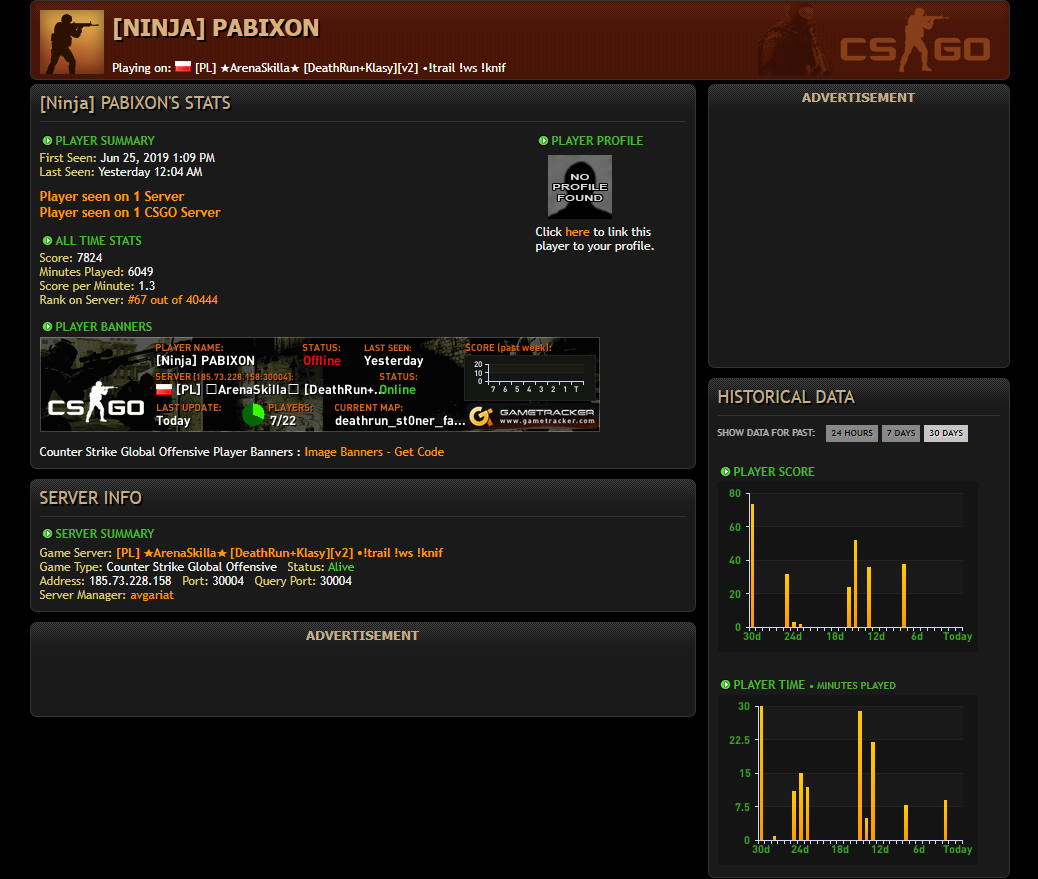Screen dimensions: 1038x879
Task: Select the 30 Days data range
Action: point(945,433)
